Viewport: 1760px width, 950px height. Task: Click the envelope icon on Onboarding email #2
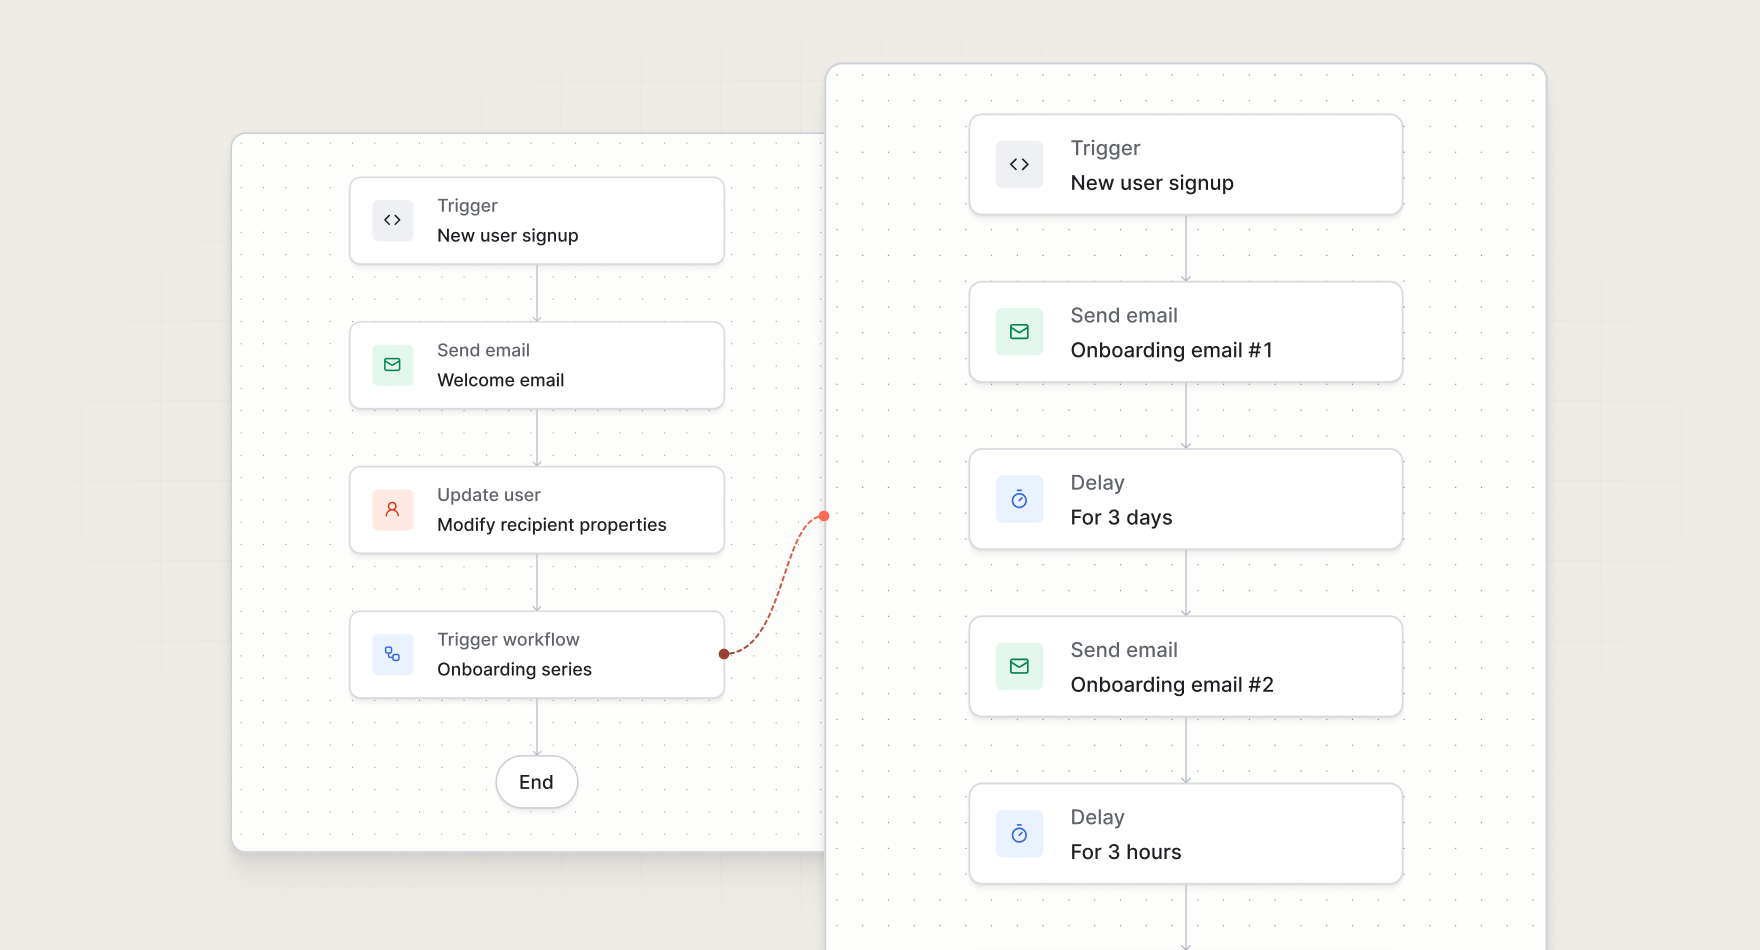pos(1019,666)
